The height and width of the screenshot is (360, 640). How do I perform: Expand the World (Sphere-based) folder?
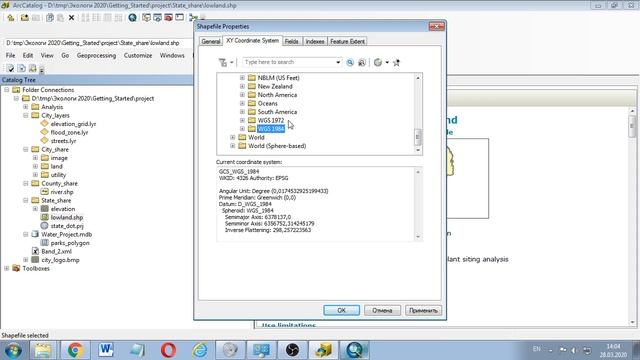pyautogui.click(x=233, y=146)
